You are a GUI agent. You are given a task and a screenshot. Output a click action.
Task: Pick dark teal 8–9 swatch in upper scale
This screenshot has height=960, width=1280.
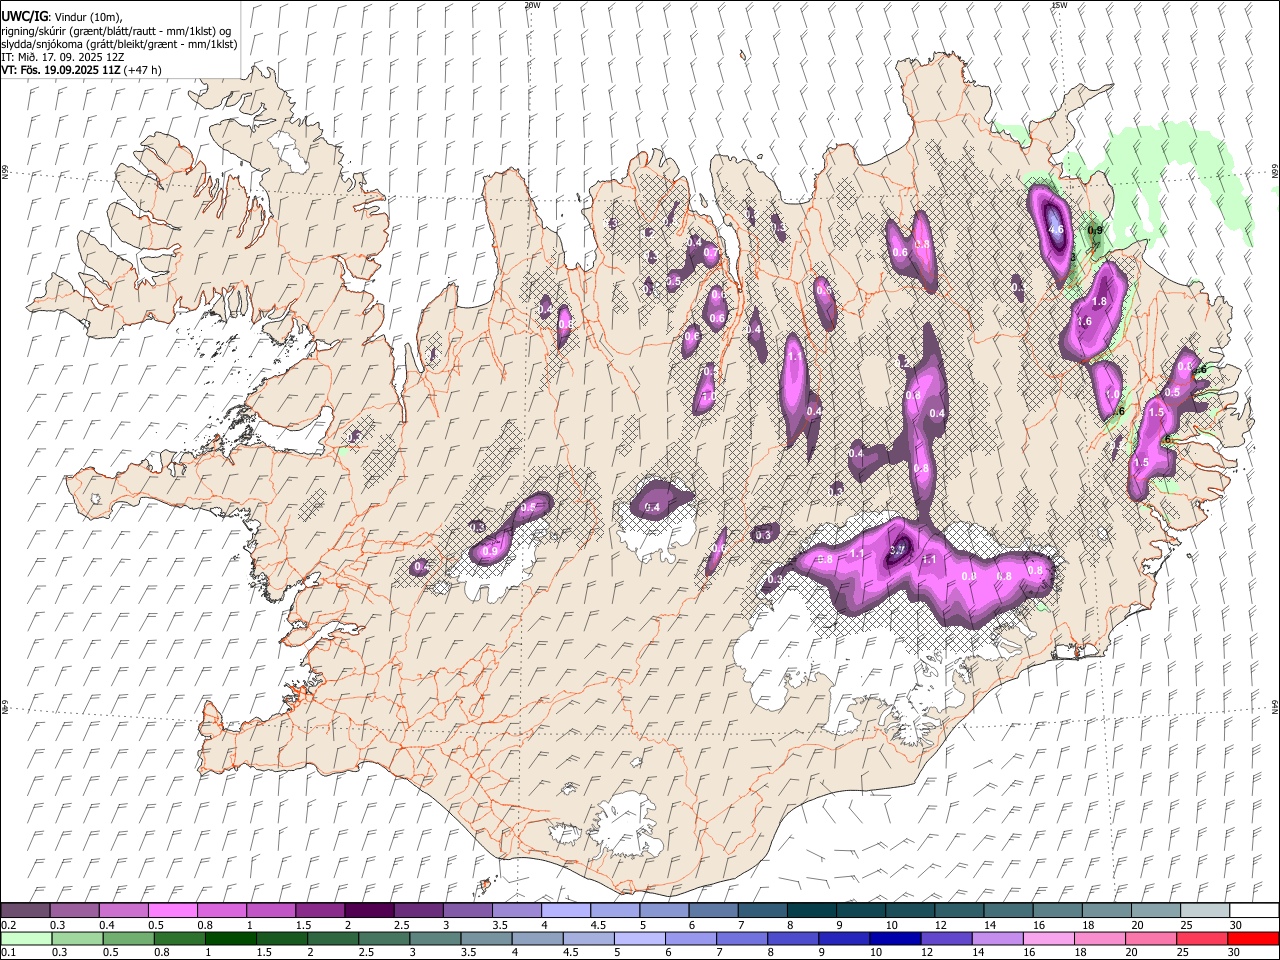812,911
